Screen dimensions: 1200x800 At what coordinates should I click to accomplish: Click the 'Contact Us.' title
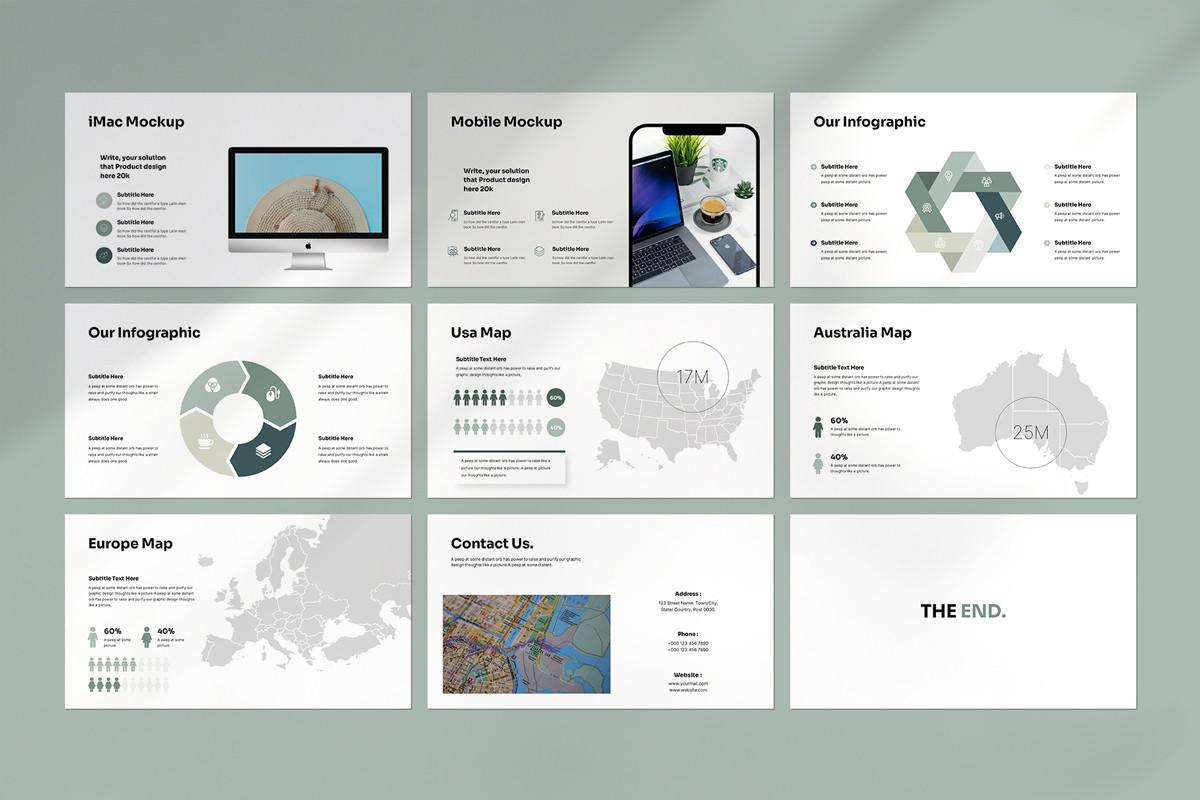(x=492, y=544)
